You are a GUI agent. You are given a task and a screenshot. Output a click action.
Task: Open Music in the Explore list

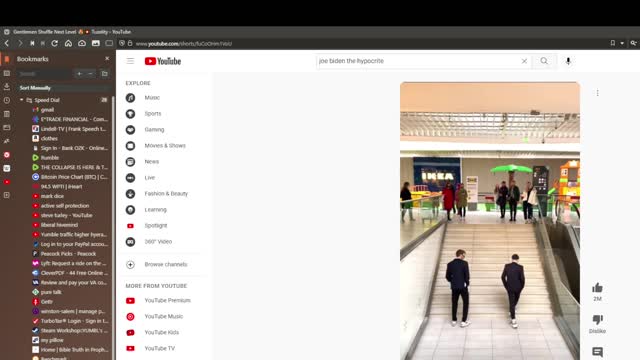coord(152,98)
